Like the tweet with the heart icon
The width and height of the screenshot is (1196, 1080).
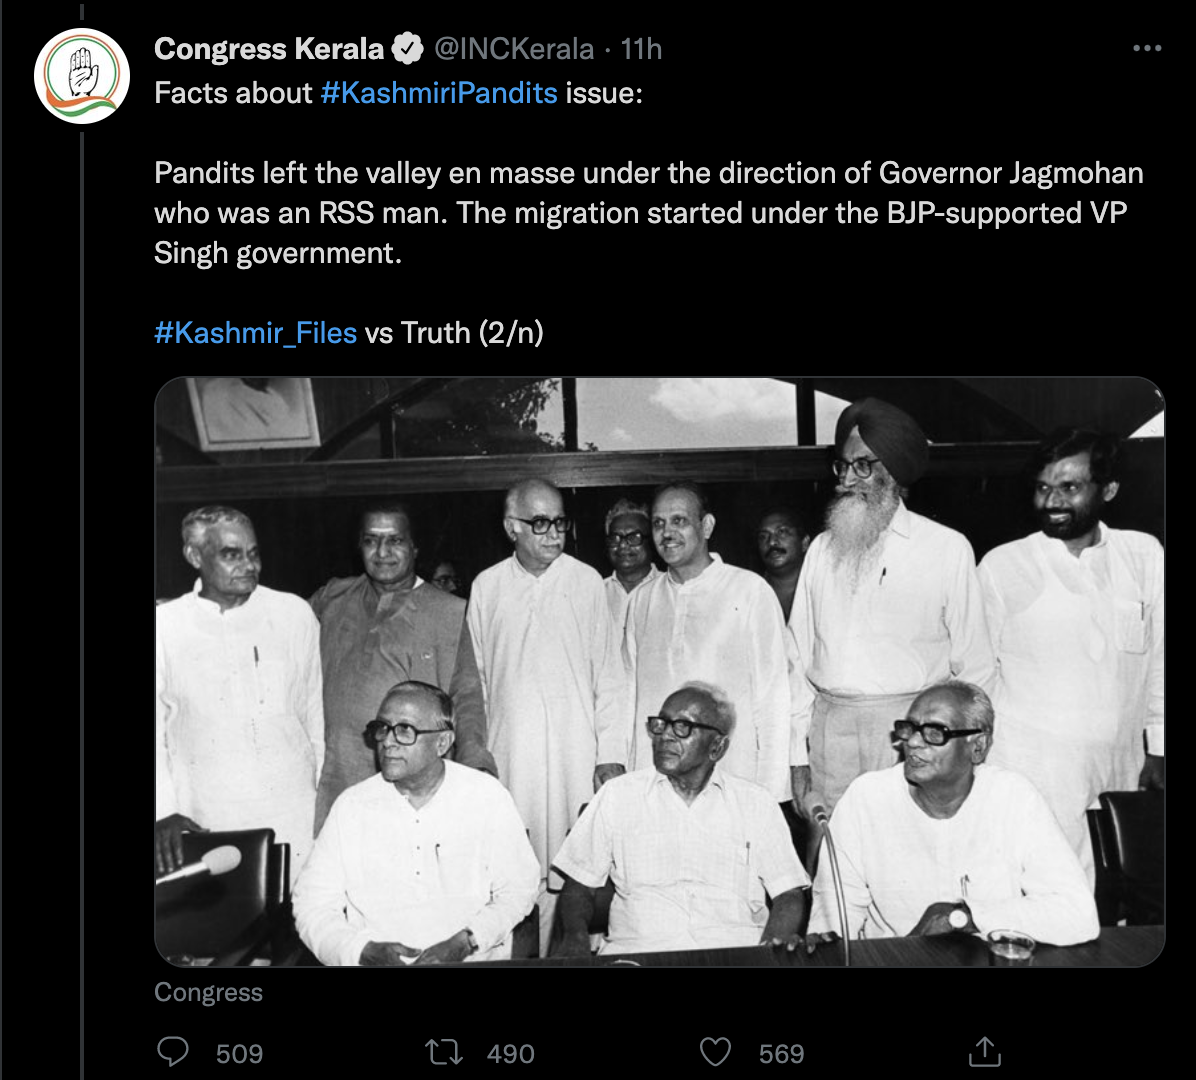click(714, 1052)
